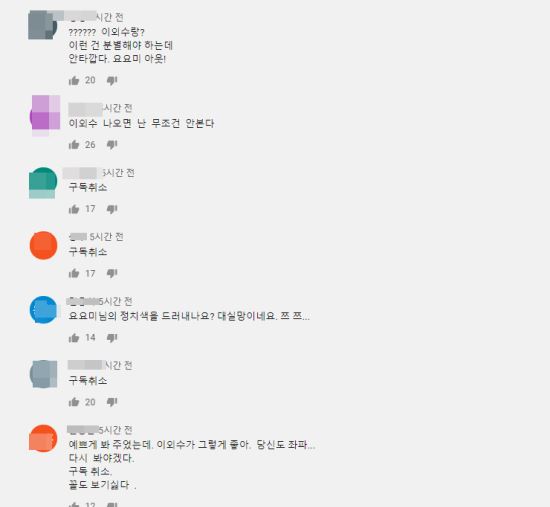
Task: Like the 구독취소 comment by gray avatar
Action: [74, 402]
